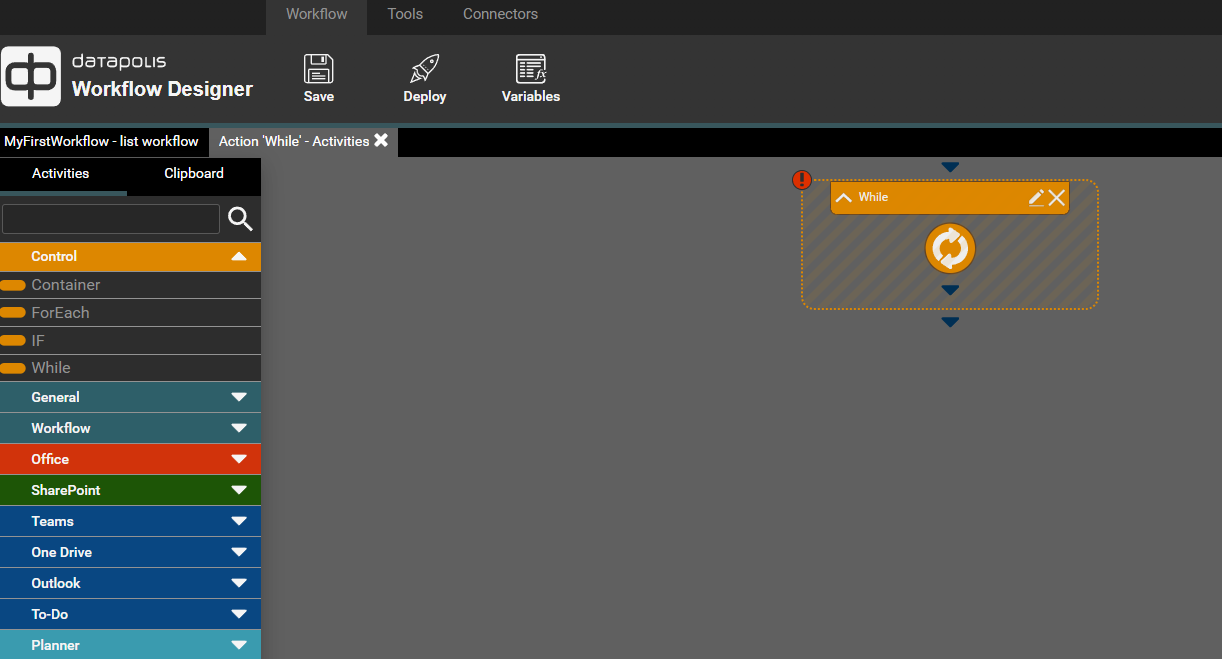Screen dimensions: 1222x659
Task: Click the While loop circular arrows icon
Action: pos(949,248)
